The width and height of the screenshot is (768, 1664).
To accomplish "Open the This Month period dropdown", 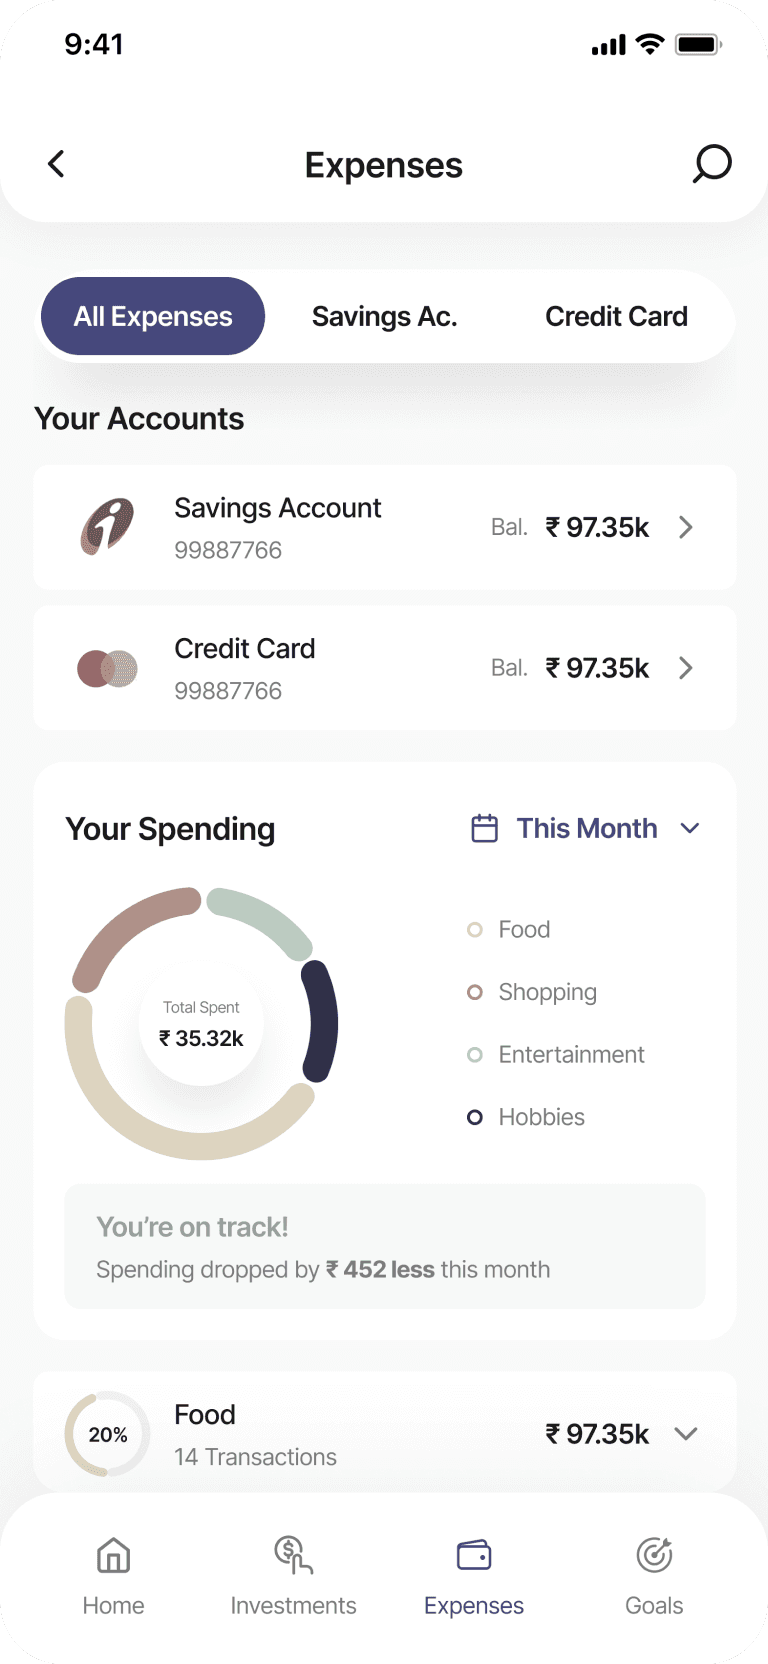I will point(585,828).
